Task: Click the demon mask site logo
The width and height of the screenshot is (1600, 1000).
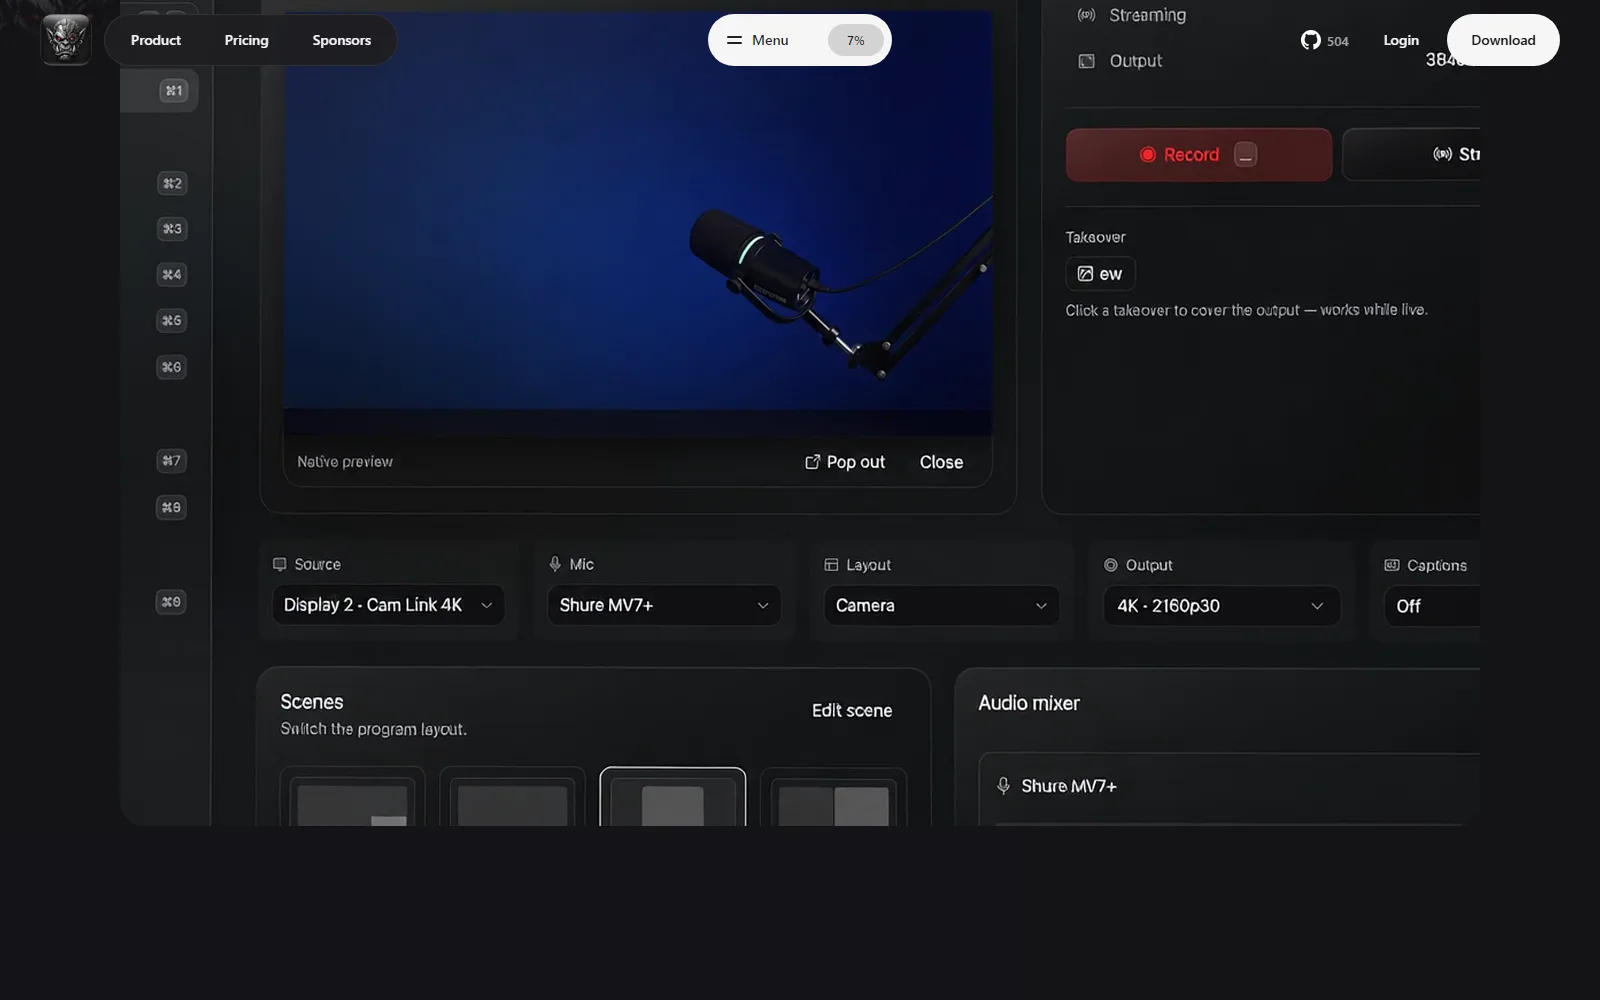Action: (66, 40)
